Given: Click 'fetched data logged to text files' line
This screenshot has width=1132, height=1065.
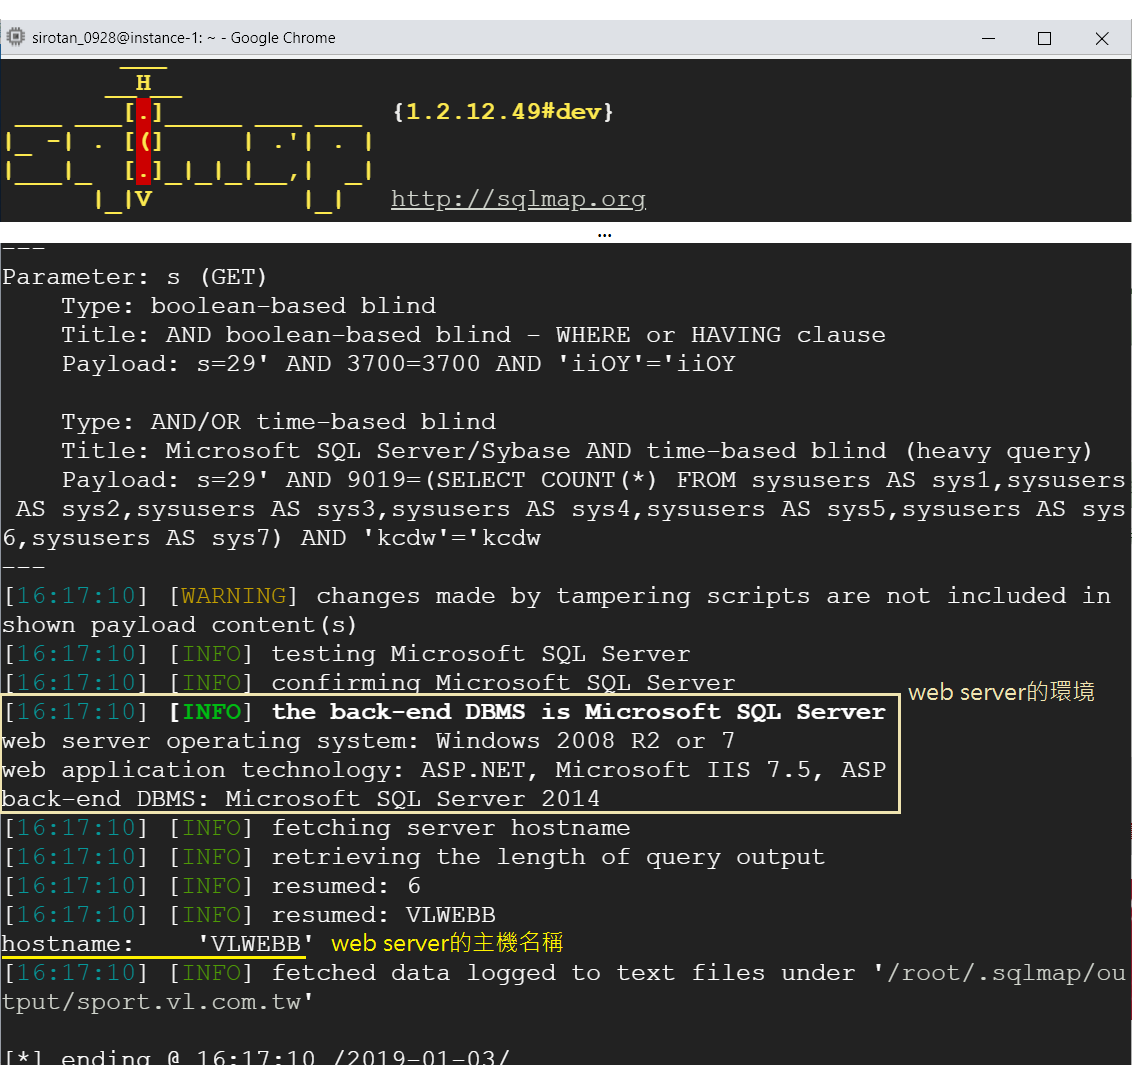Looking at the screenshot, I should pyautogui.click(x=565, y=973).
